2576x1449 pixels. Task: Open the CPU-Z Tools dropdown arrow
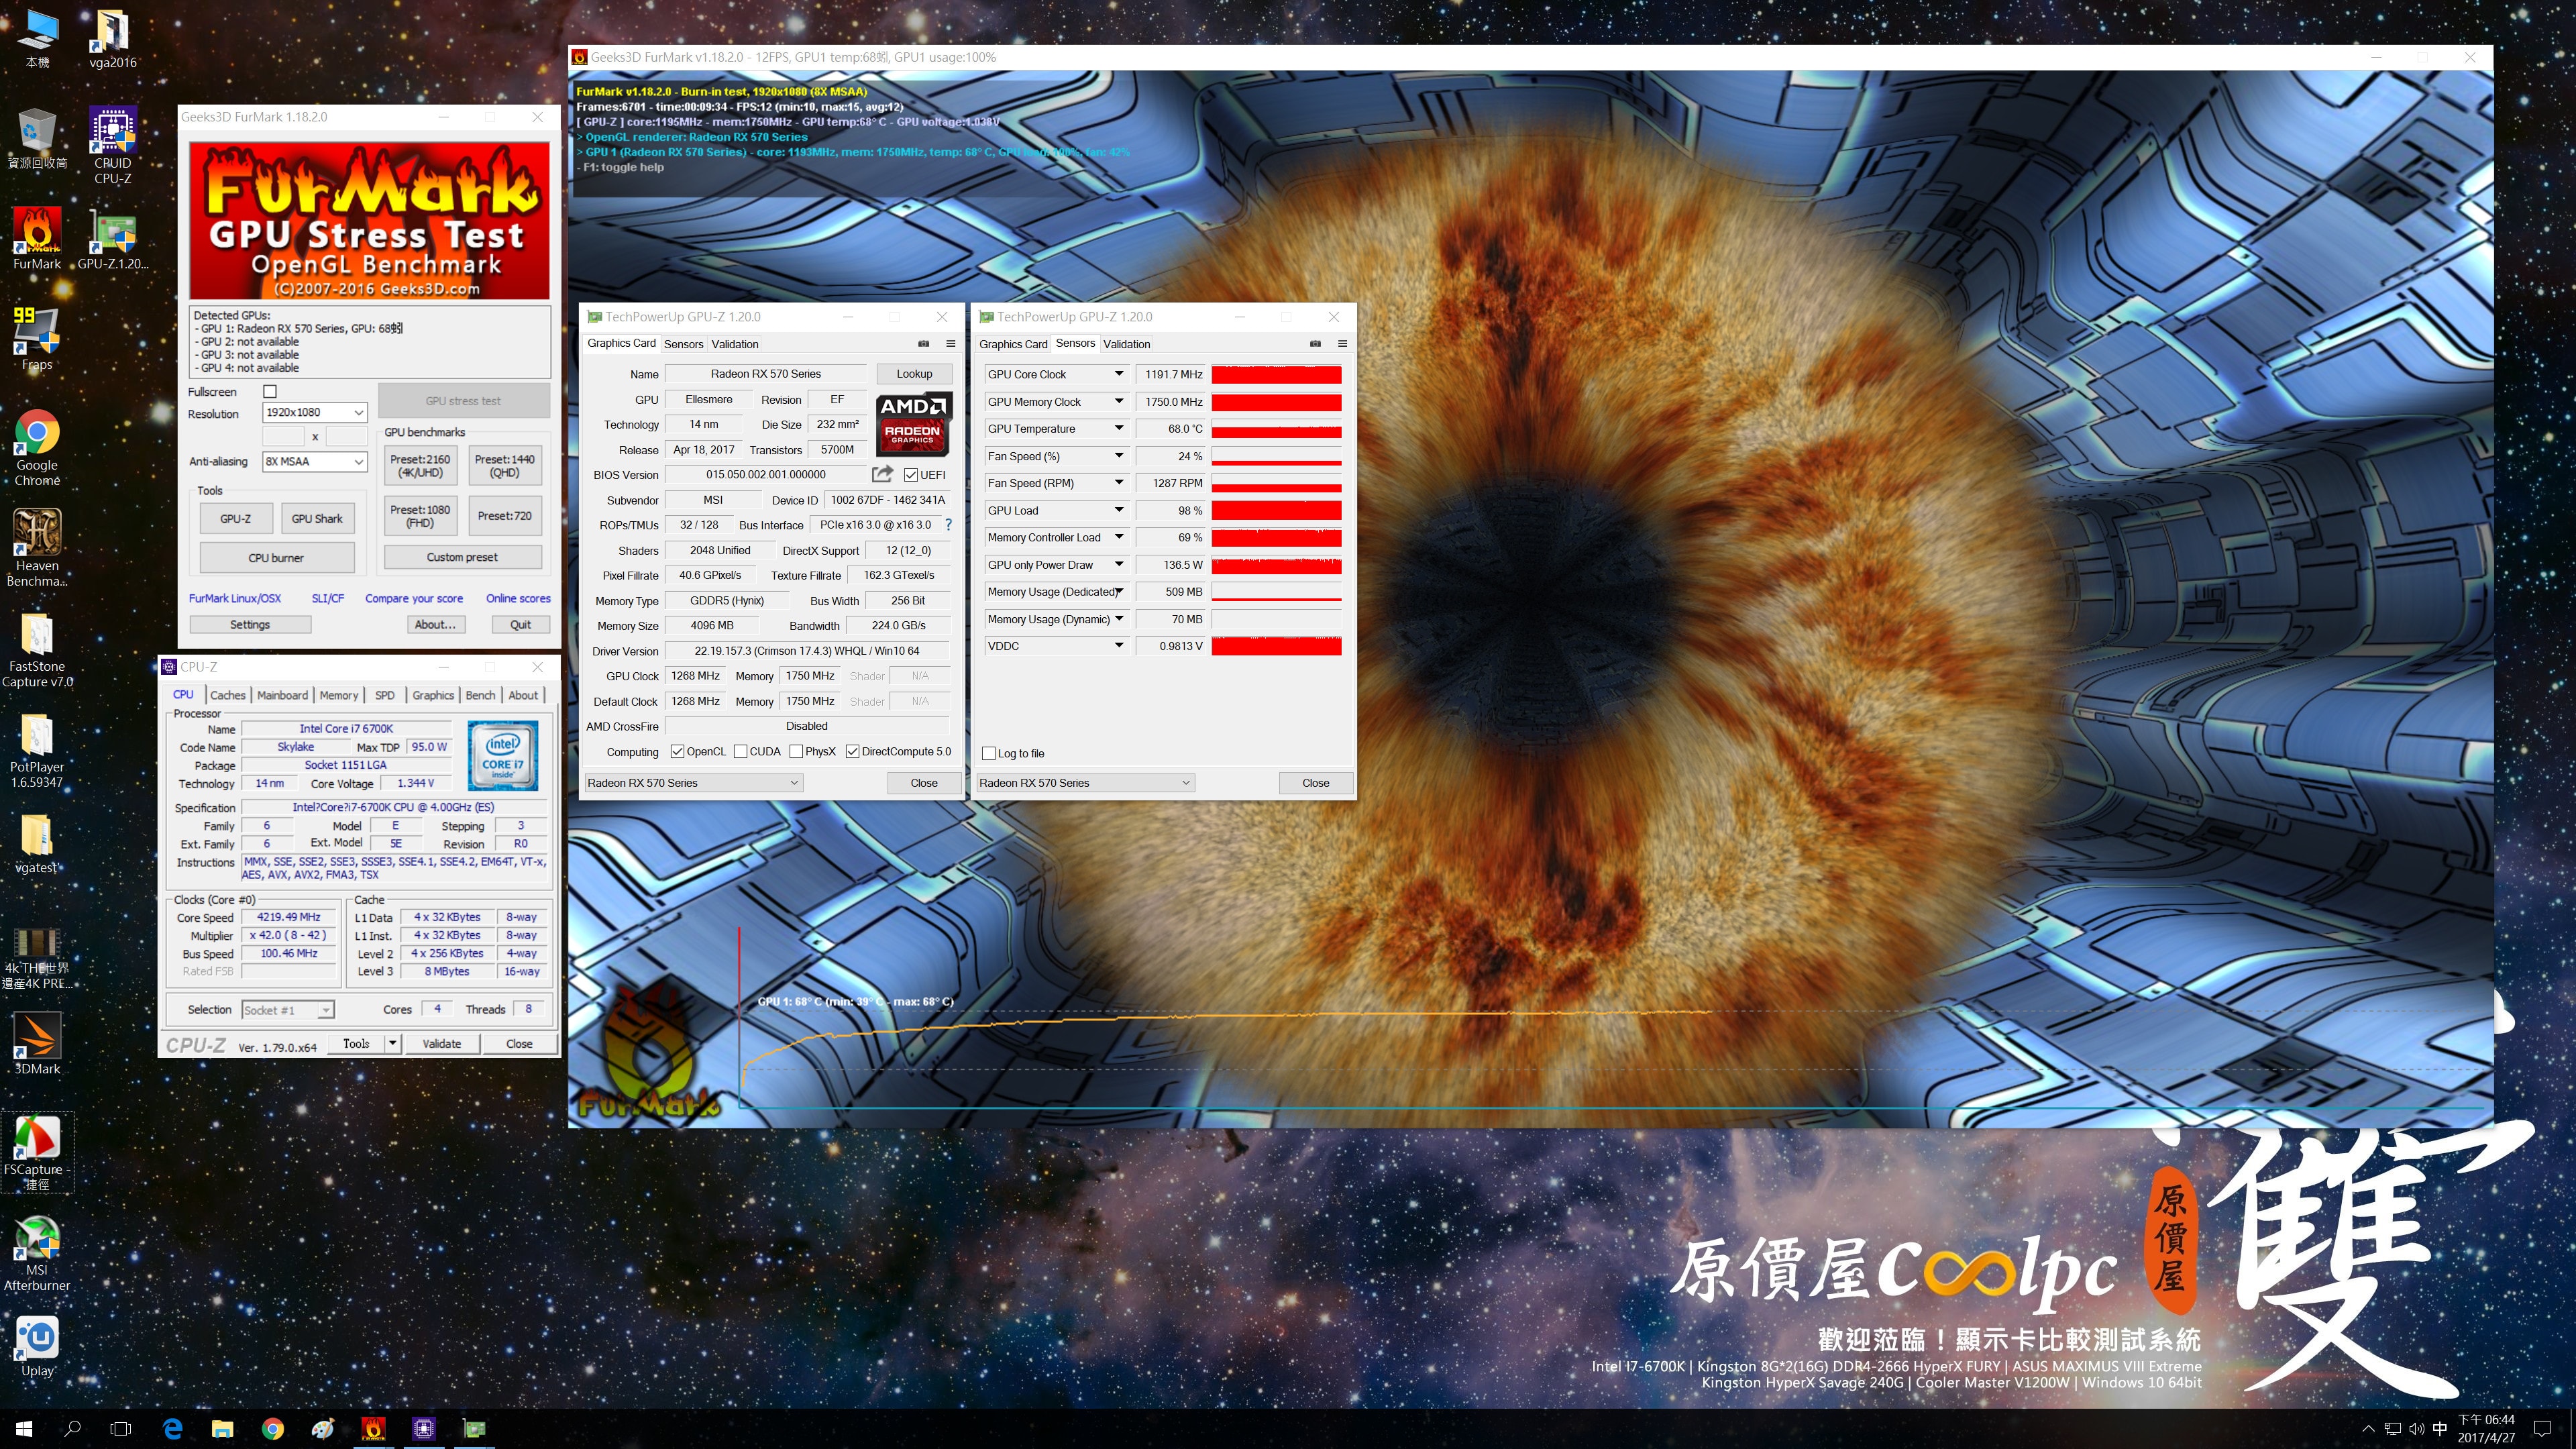point(393,1043)
